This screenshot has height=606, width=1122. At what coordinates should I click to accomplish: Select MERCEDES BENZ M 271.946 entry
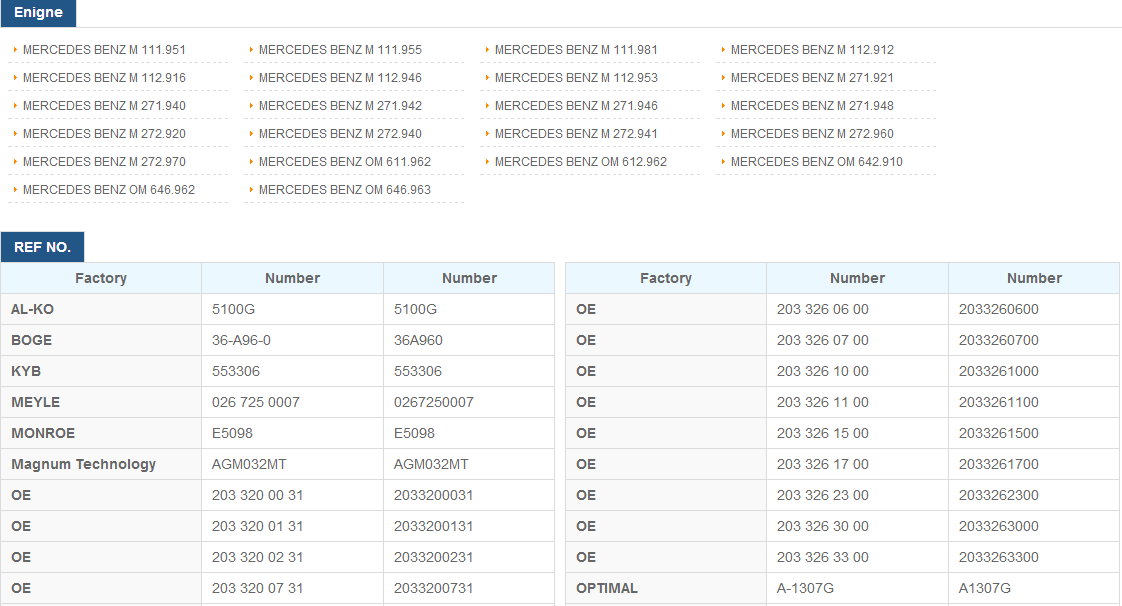coord(576,105)
